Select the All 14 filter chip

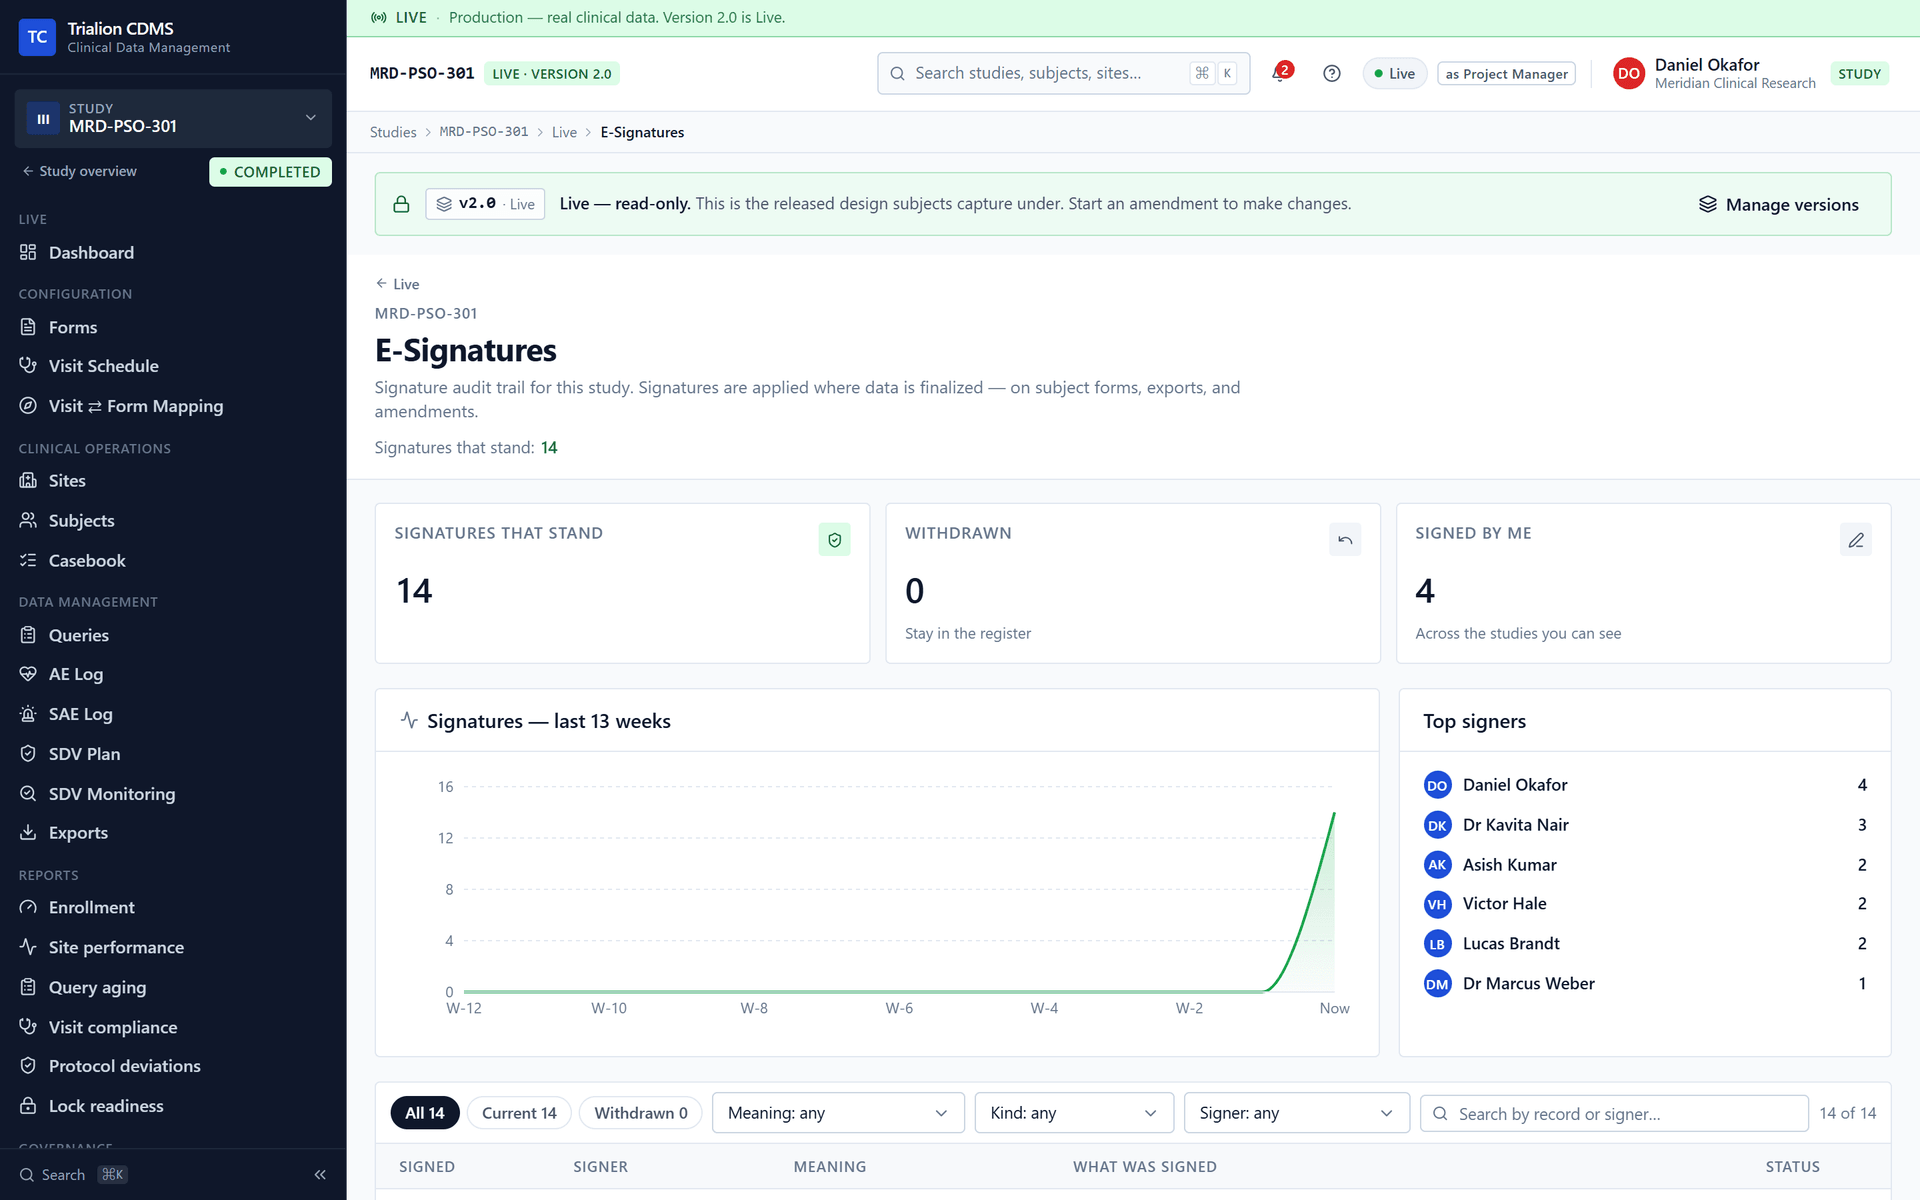425,1113
